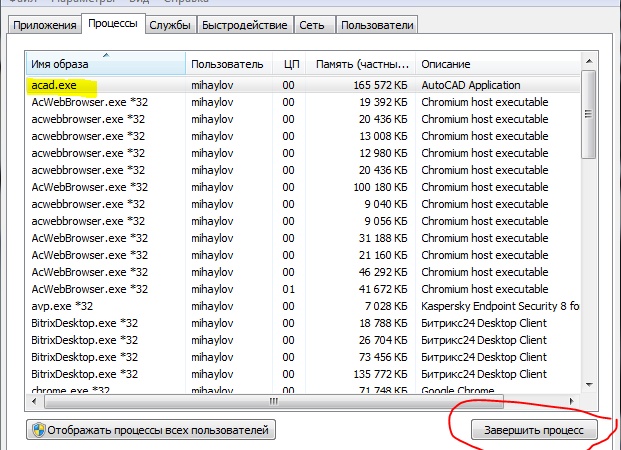Select the acad.exe process row

click(x=303, y=85)
